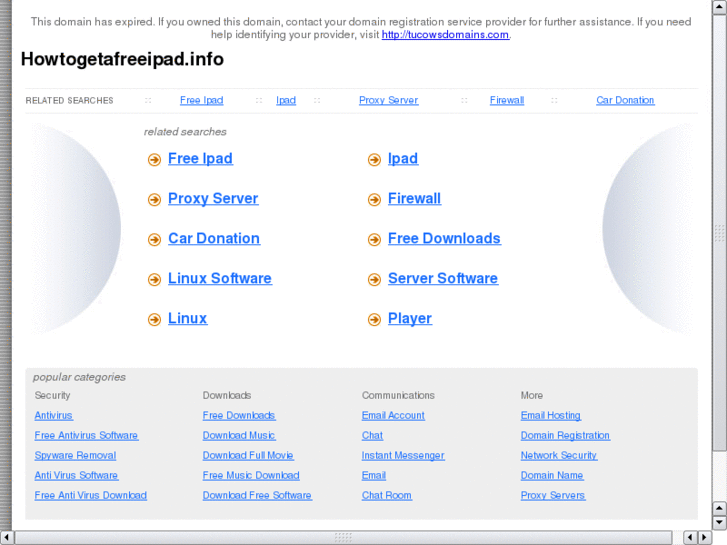This screenshot has width=727, height=545.
Task: Visit the Download Full Movie link
Action: point(248,456)
